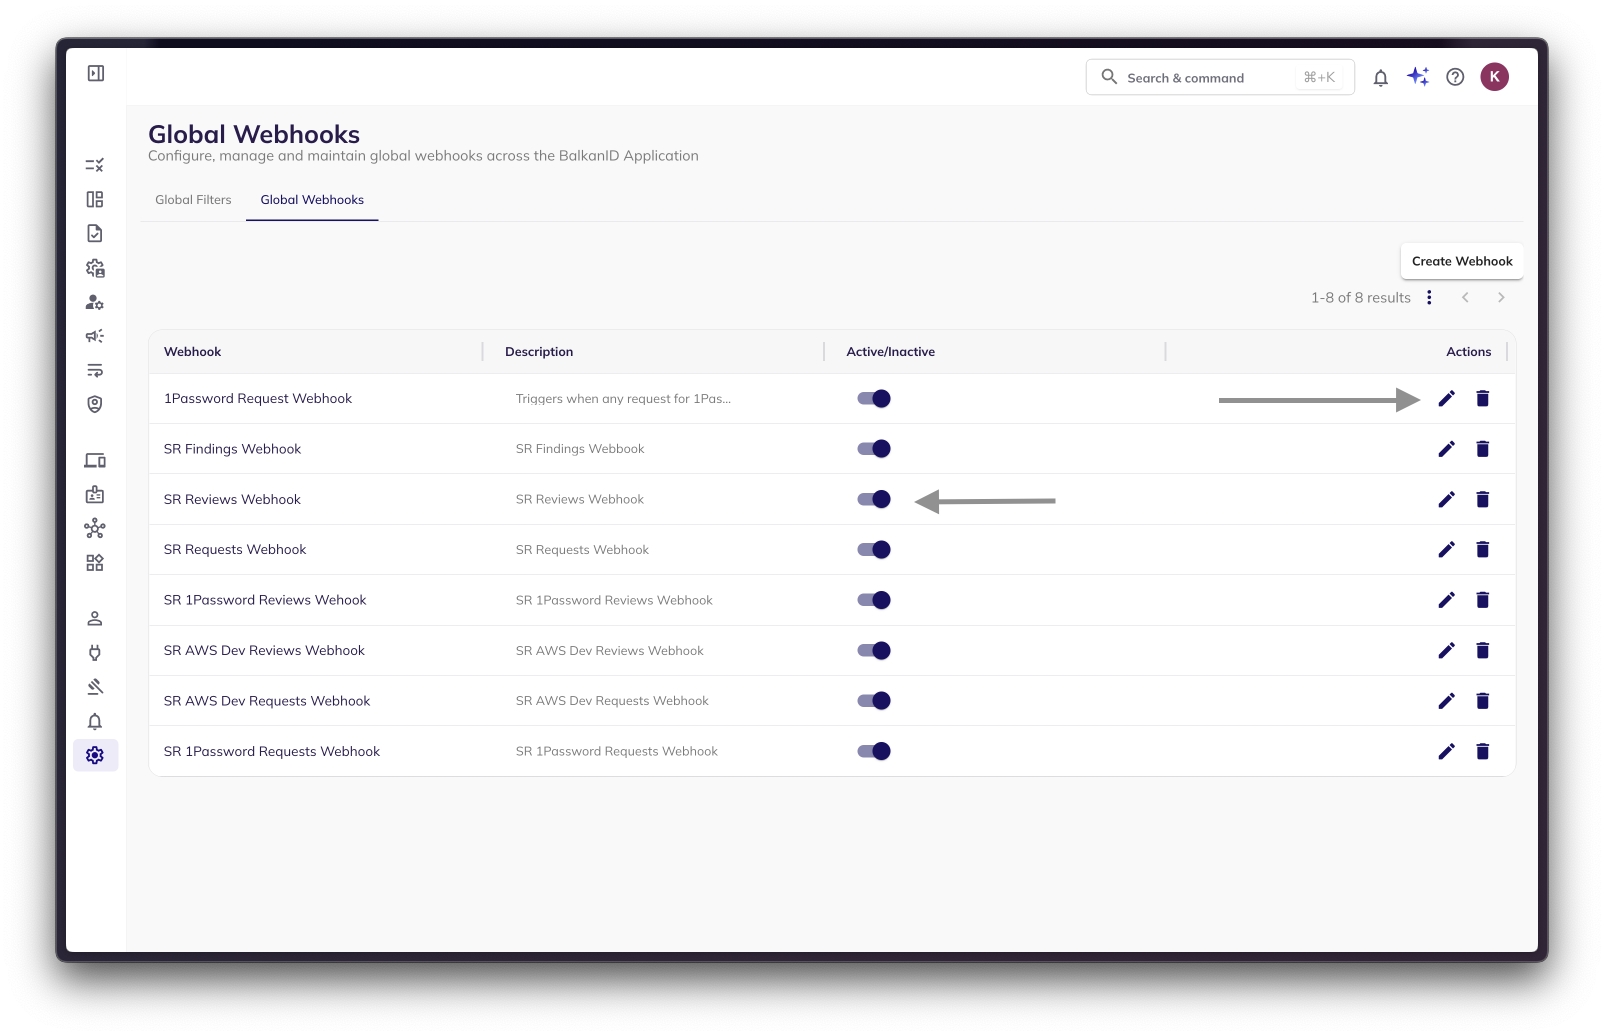Open the AI sparkle assistant icon
This screenshot has width=1604, height=1036.
pyautogui.click(x=1417, y=77)
